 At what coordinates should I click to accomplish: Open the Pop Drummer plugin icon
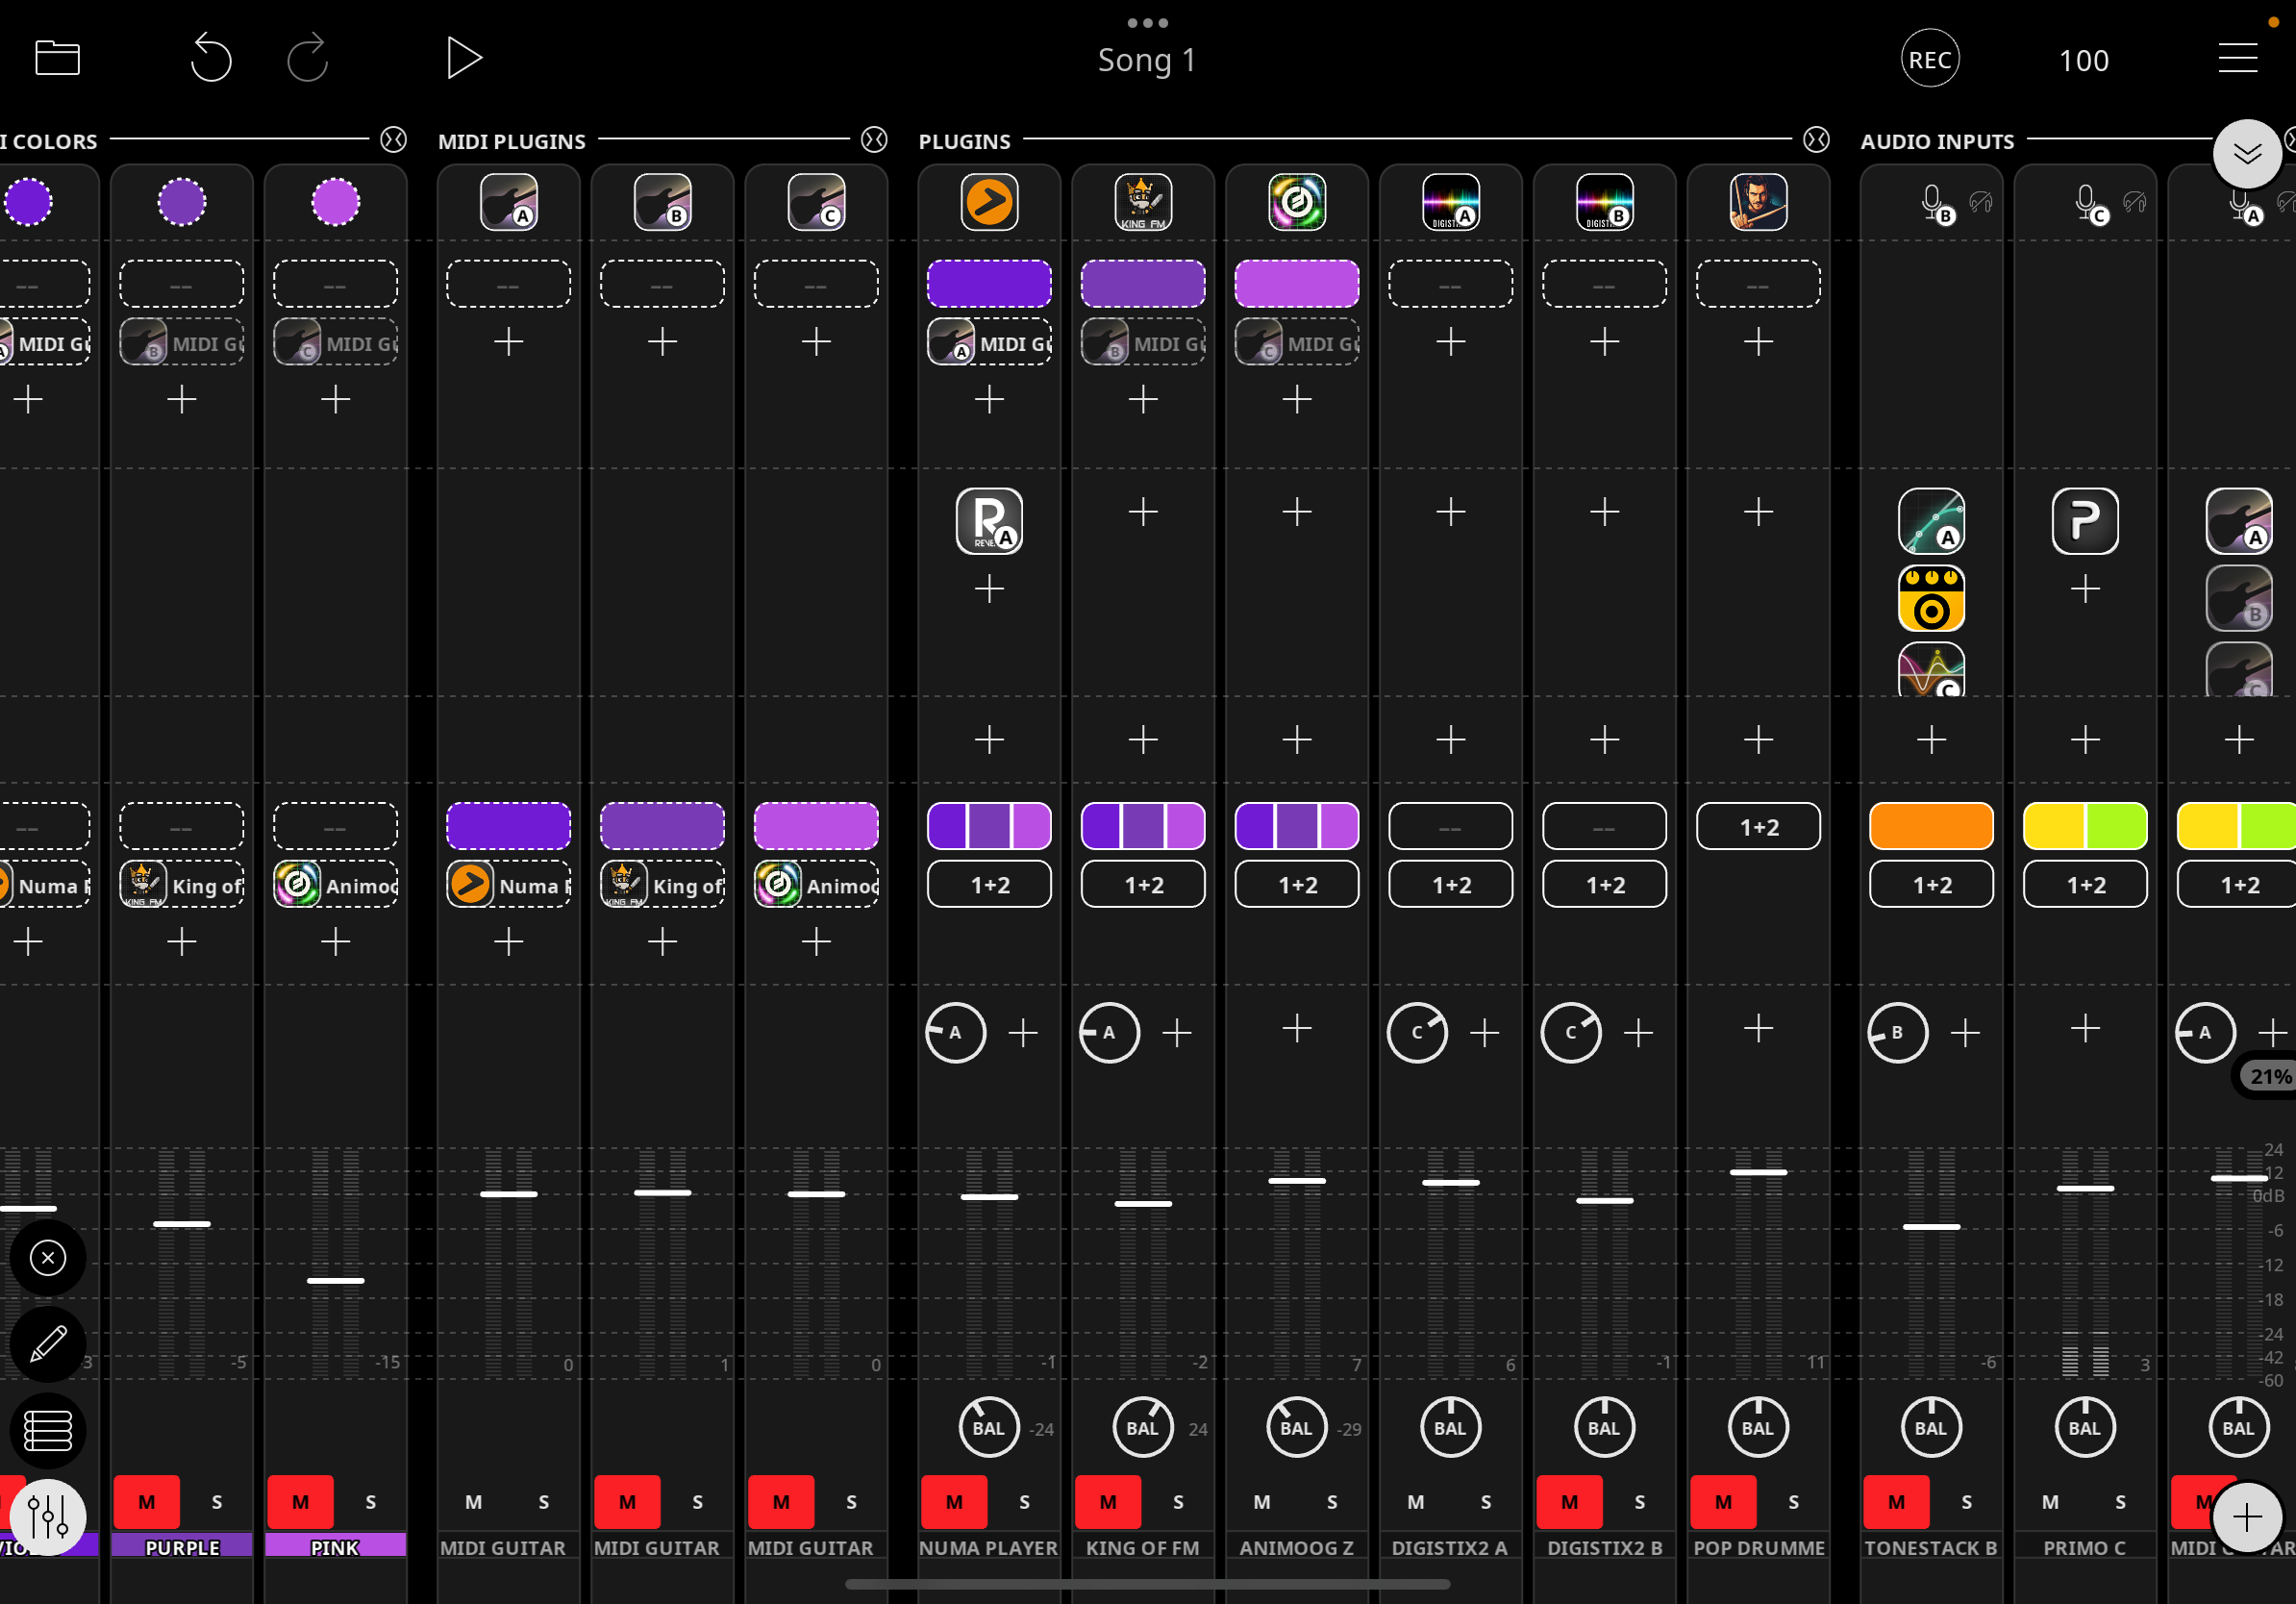[x=1758, y=202]
